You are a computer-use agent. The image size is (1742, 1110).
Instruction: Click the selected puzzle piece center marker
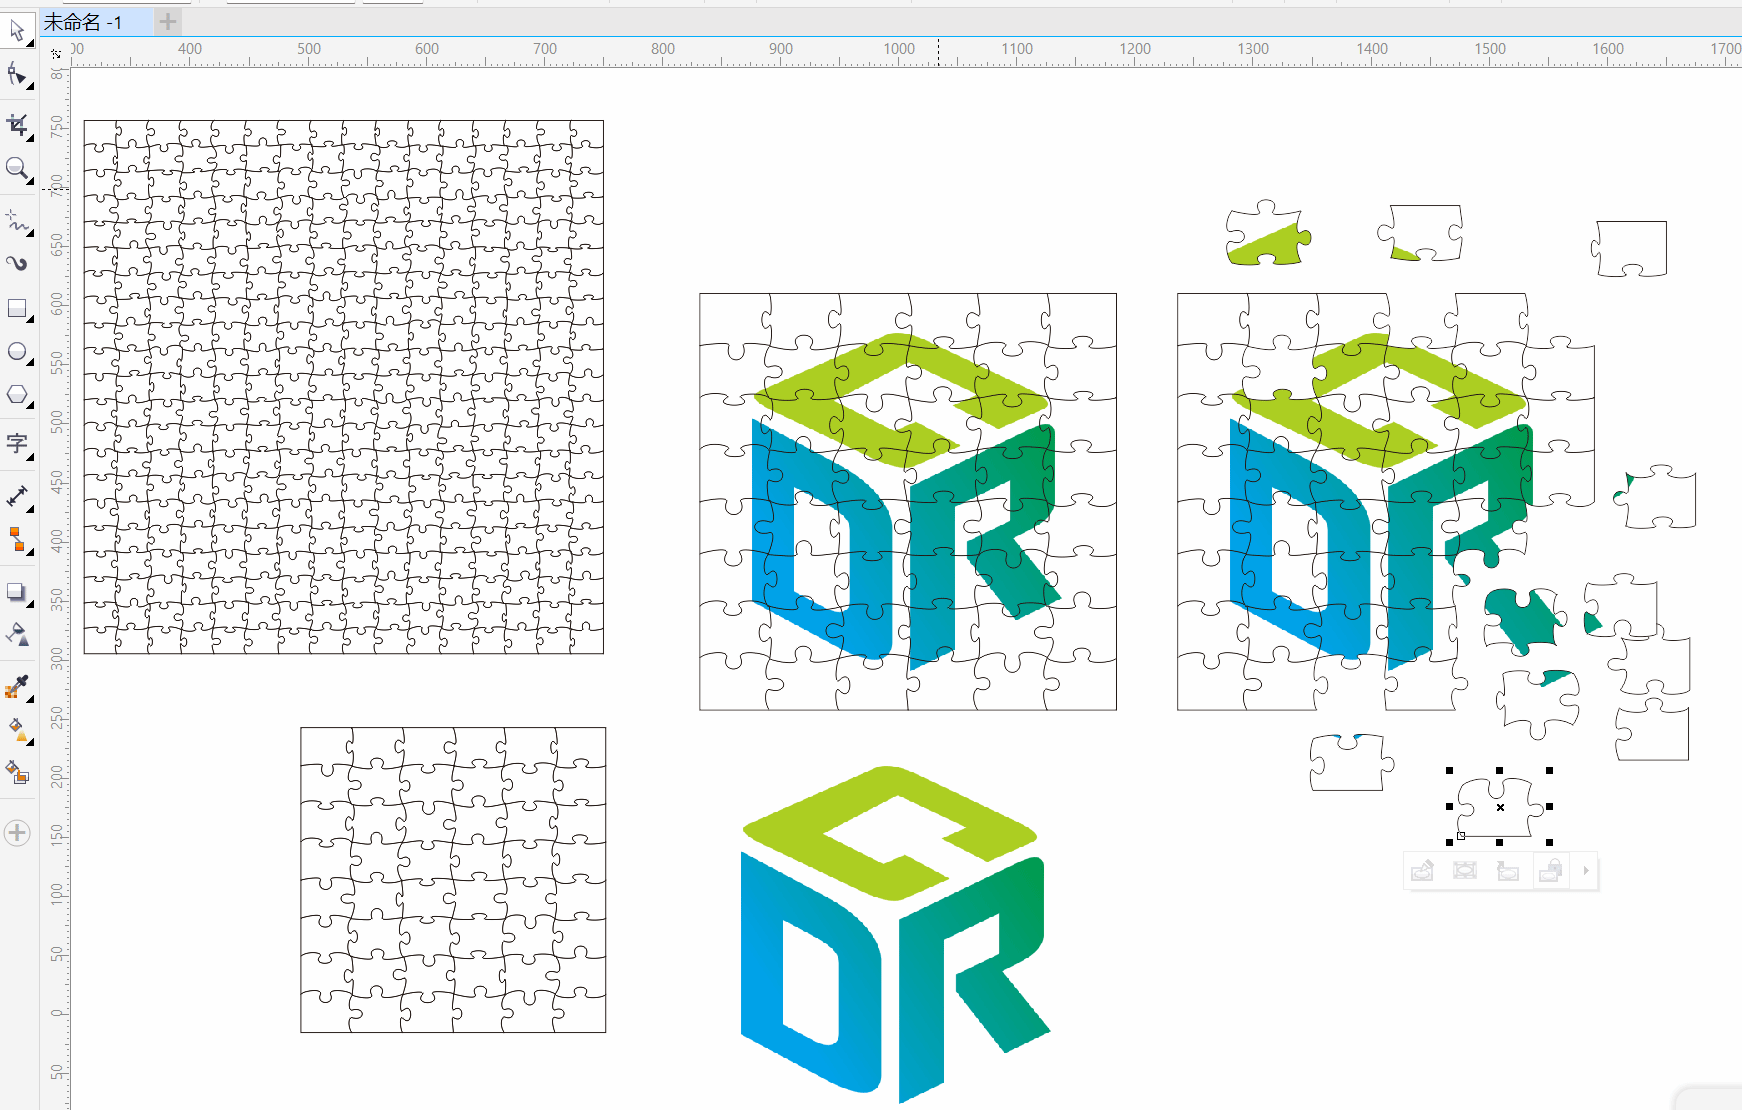(1500, 807)
